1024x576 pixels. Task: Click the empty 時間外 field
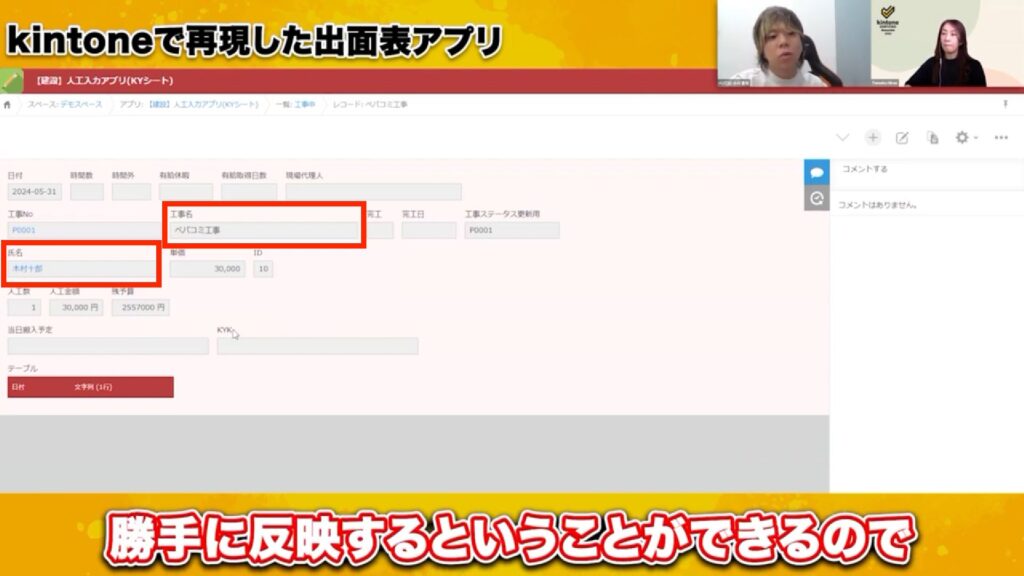(131, 191)
